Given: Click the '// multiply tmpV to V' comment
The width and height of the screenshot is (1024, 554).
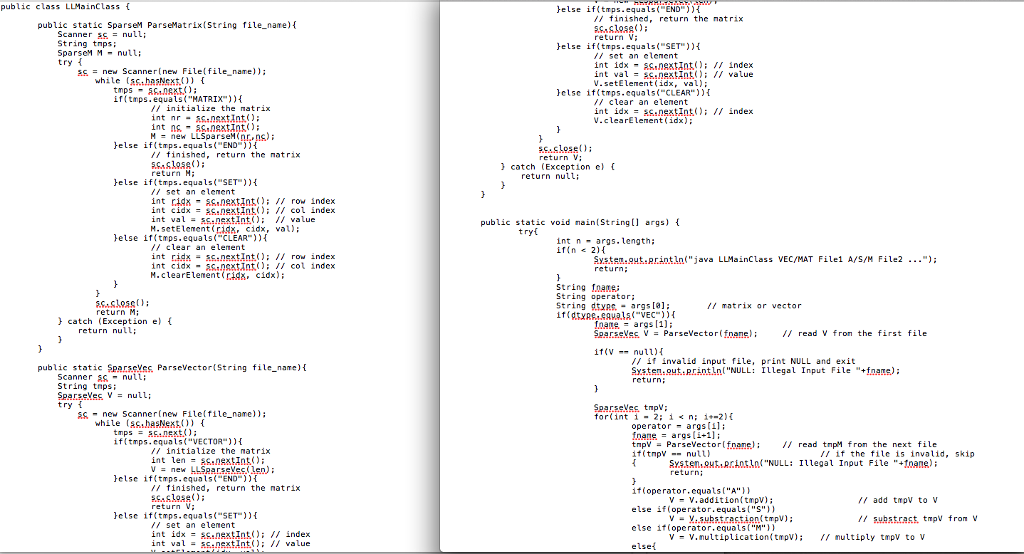Looking at the screenshot, I should click(872, 537).
